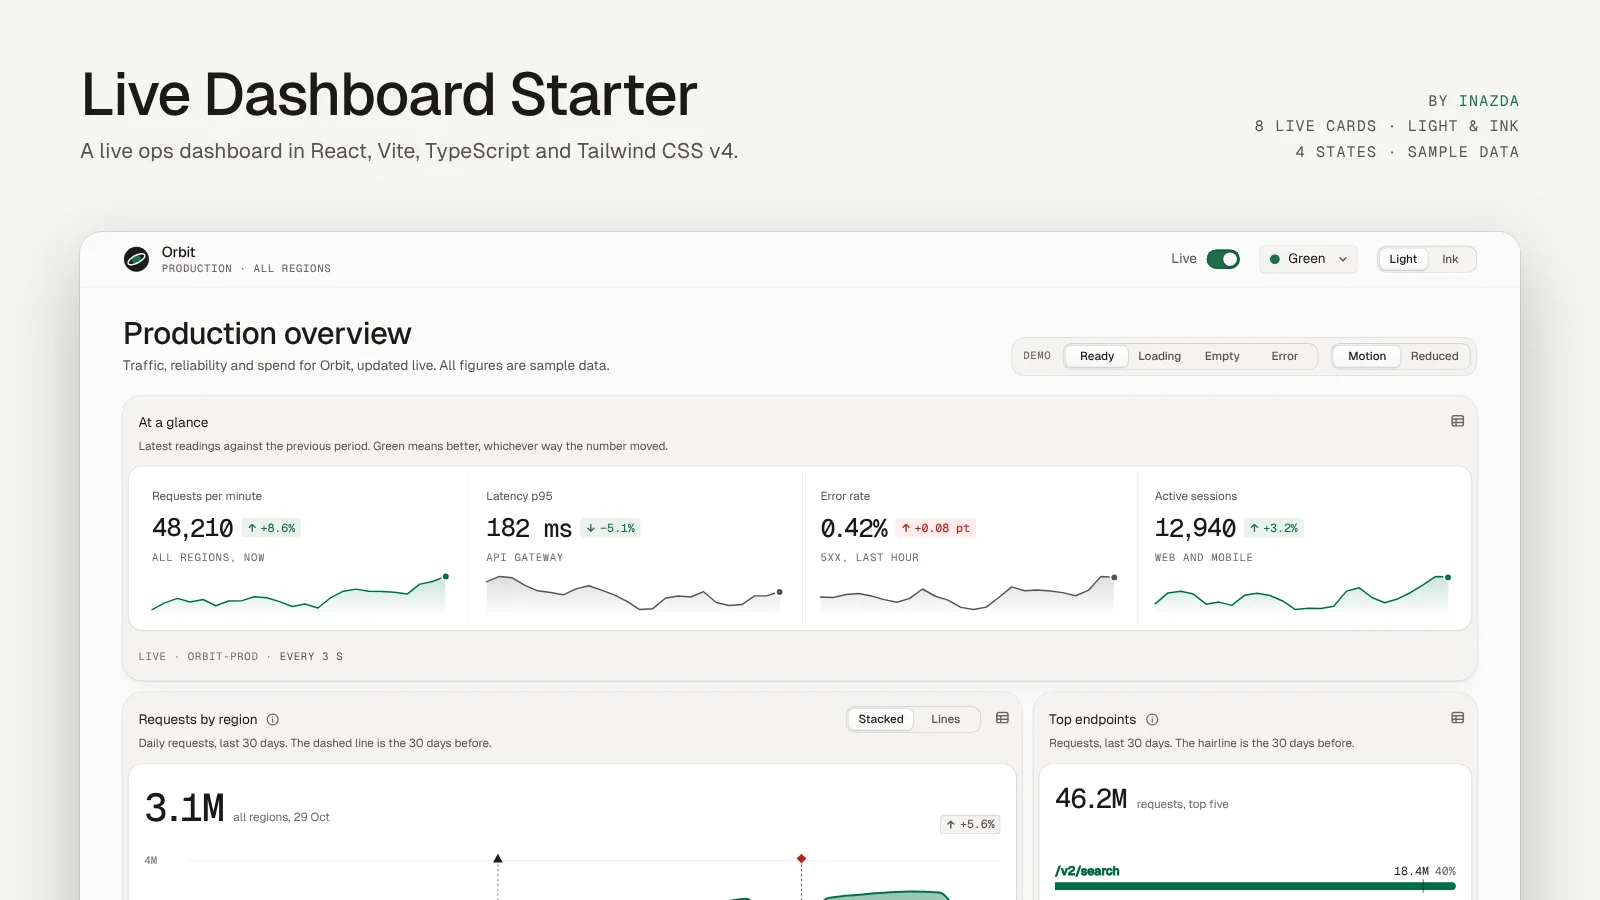The height and width of the screenshot is (900, 1600).
Task: Click the /v2/search endpoint label
Action: click(1087, 871)
